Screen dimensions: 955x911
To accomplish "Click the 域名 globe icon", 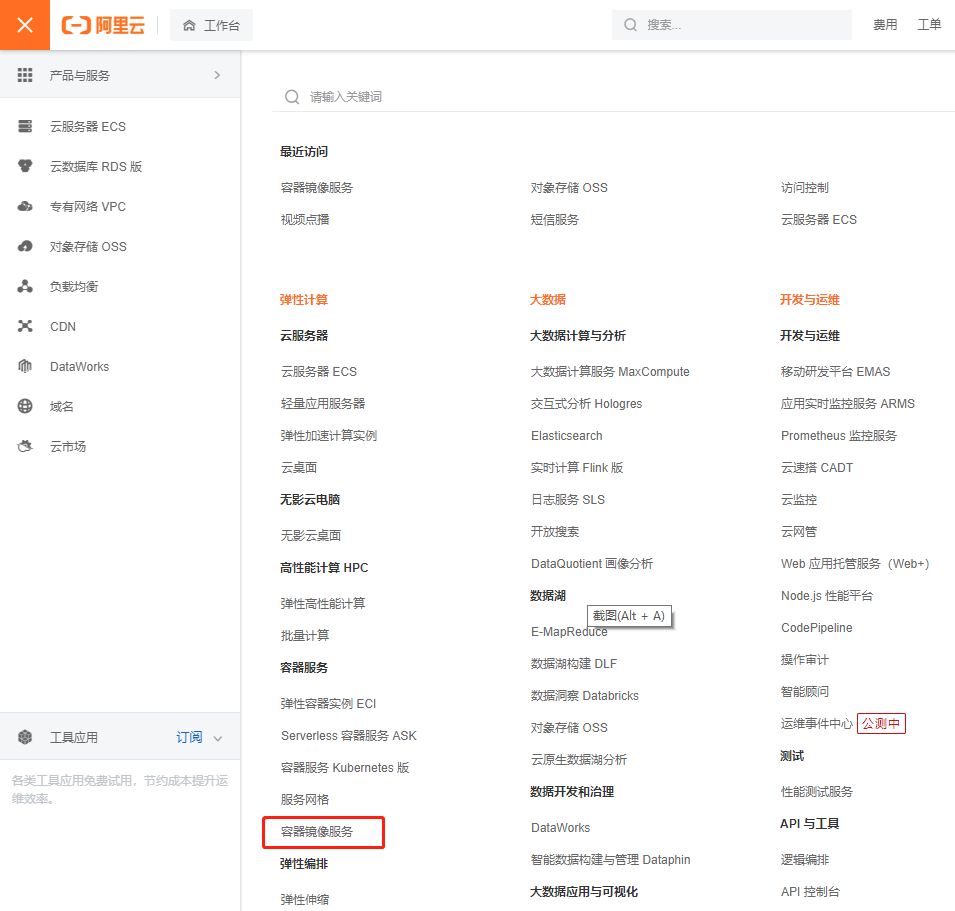I will [x=25, y=406].
